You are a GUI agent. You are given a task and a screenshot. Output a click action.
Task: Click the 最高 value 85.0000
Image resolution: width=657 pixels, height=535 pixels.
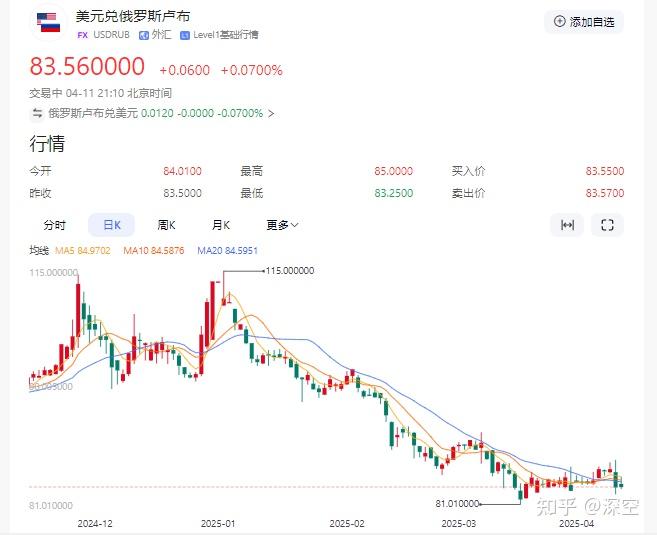click(x=393, y=171)
